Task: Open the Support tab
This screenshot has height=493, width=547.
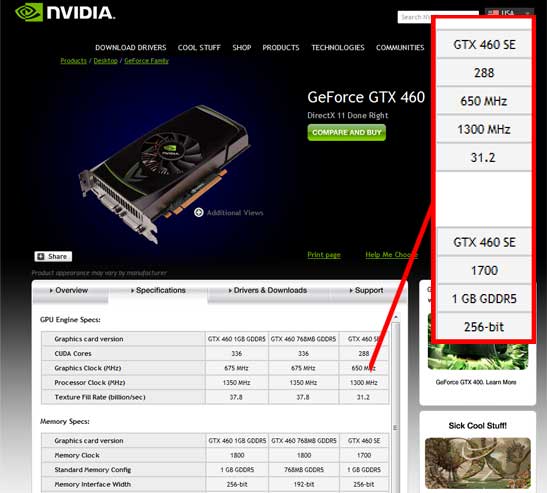Action: point(366,290)
